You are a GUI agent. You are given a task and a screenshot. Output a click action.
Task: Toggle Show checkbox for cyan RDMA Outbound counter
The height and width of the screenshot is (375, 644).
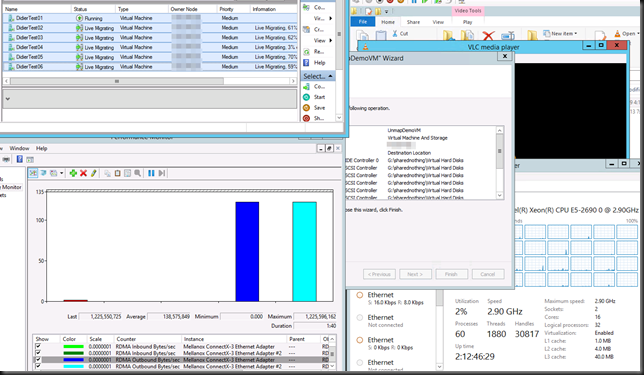point(38,366)
